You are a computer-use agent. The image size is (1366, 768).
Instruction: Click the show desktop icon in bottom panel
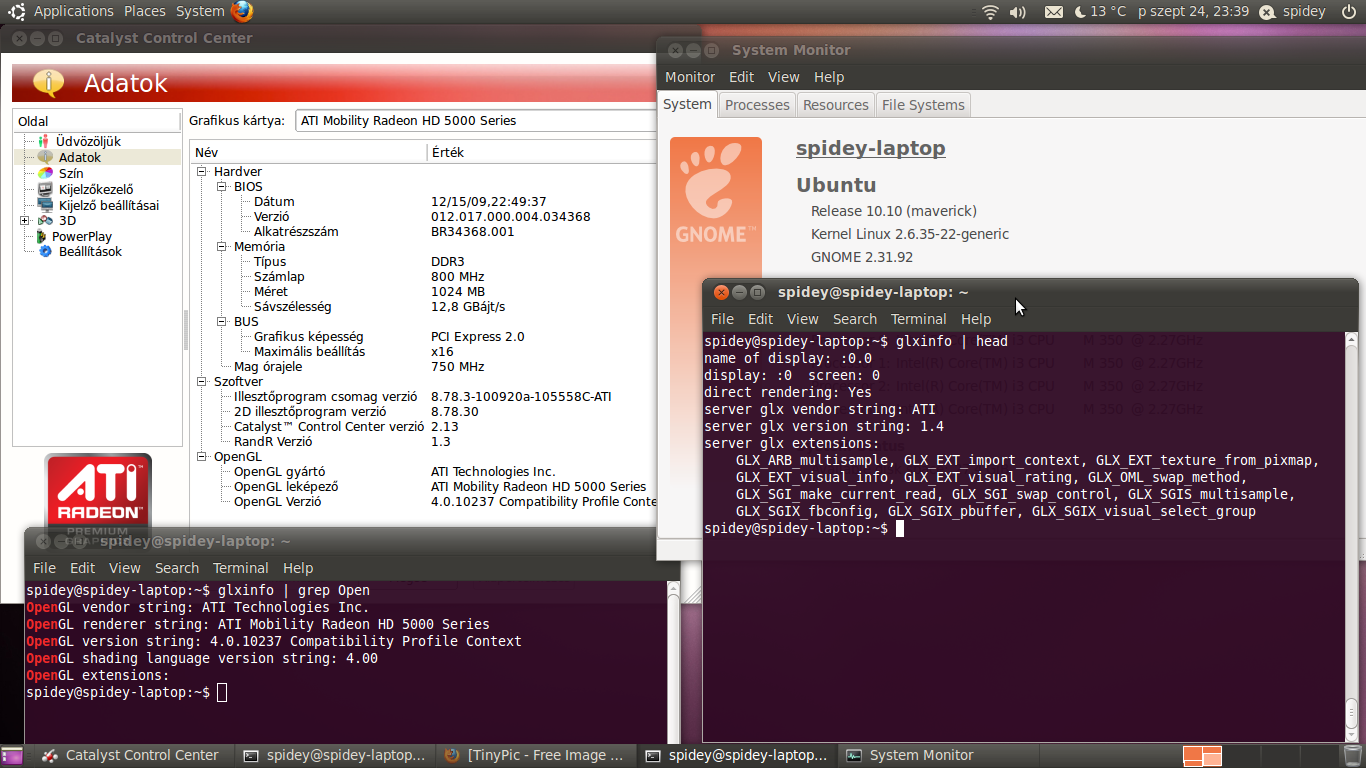click(12, 756)
